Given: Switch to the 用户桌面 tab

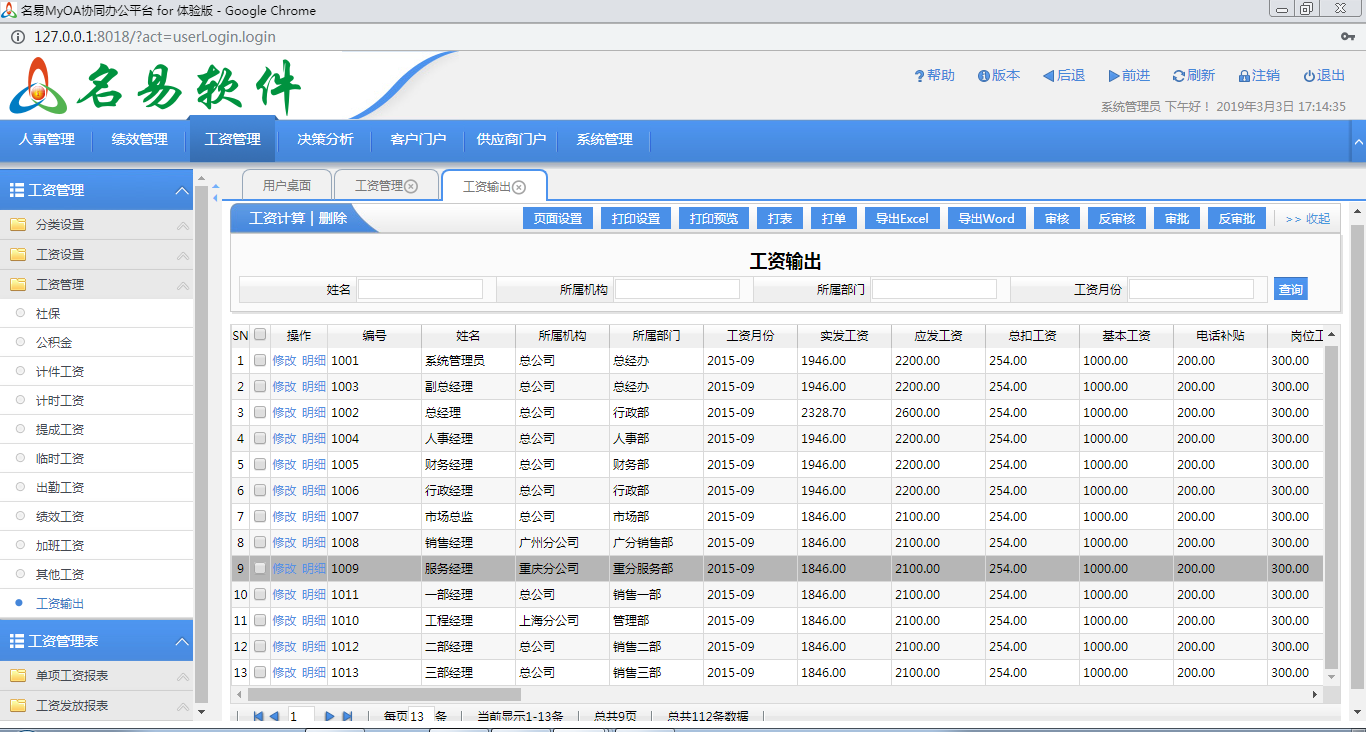Looking at the screenshot, I should tap(287, 185).
